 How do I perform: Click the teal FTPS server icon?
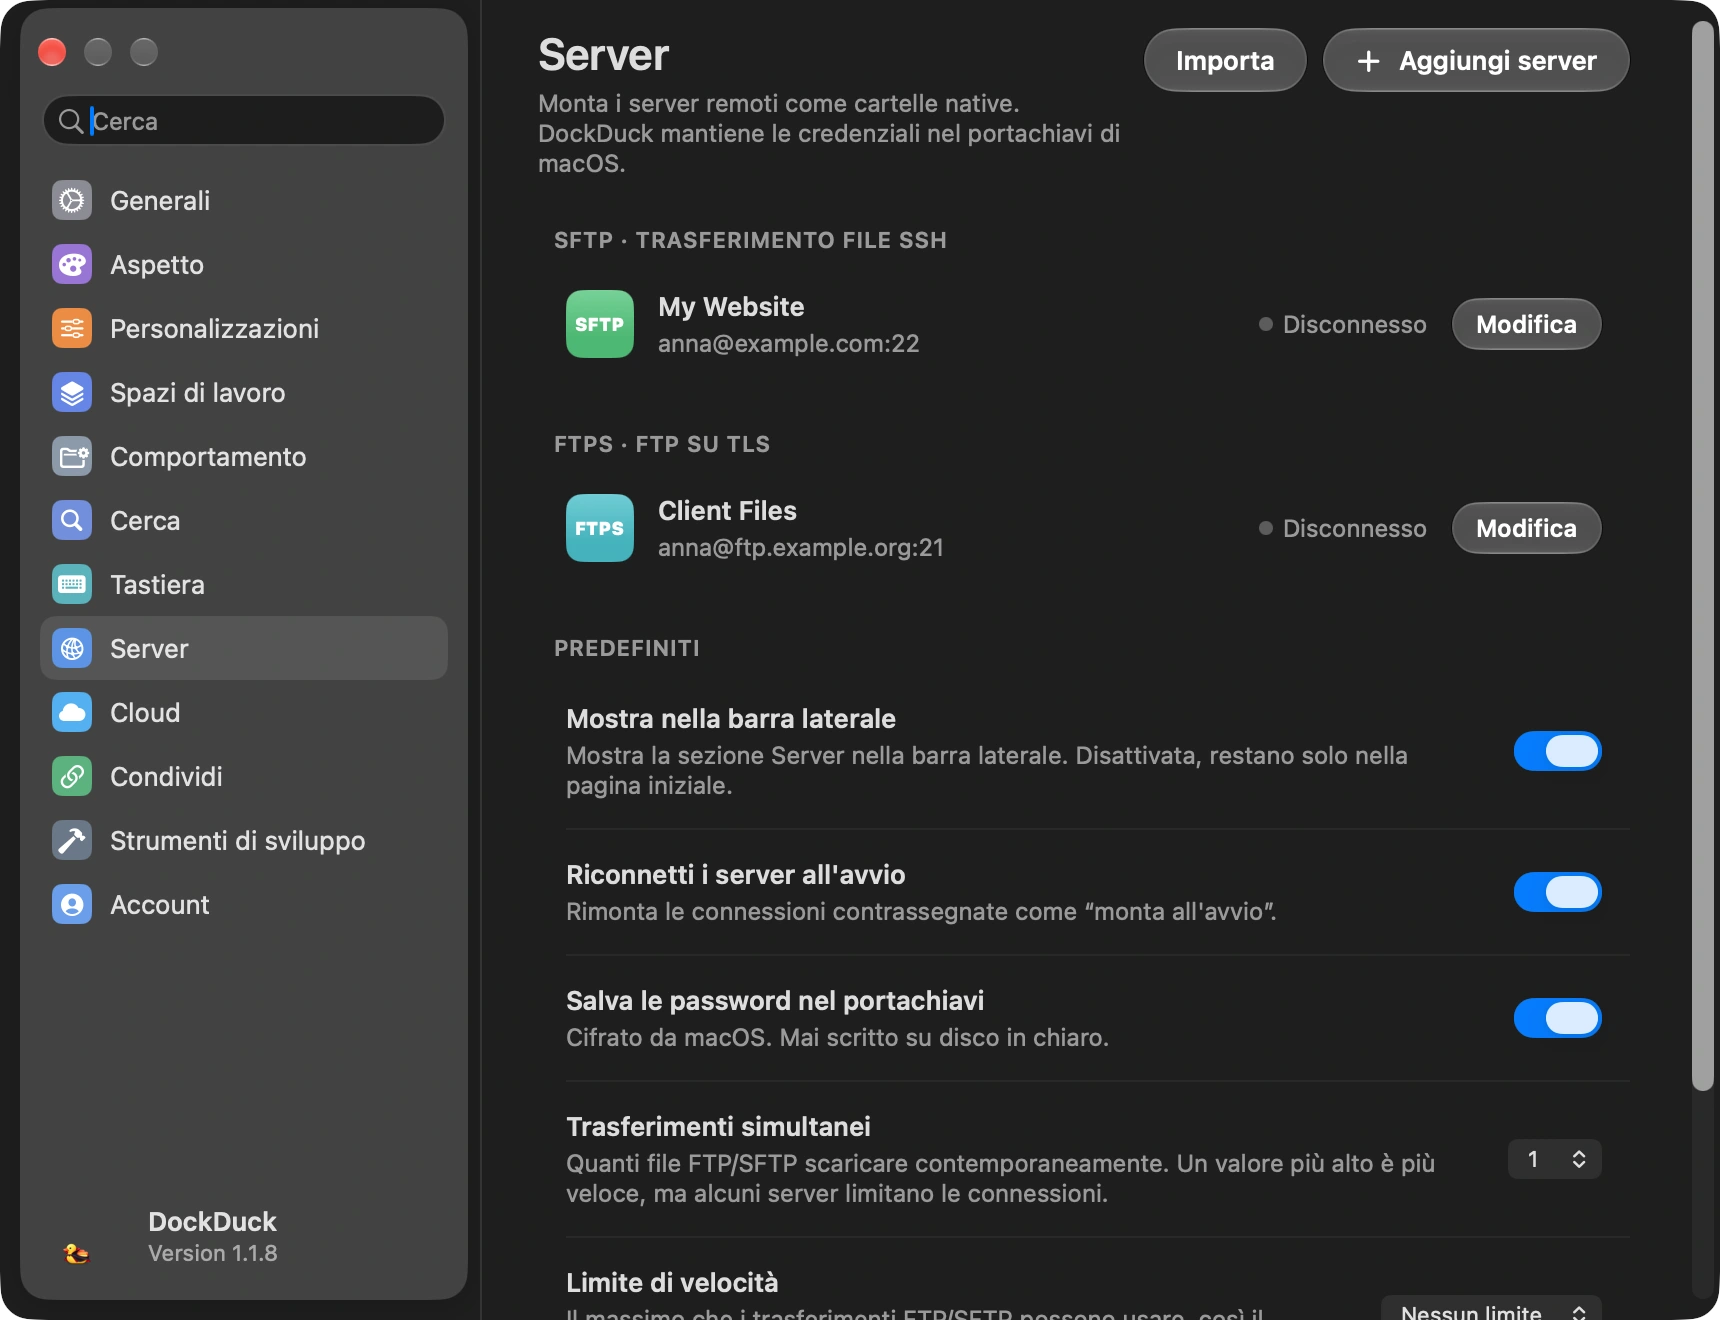[600, 528]
